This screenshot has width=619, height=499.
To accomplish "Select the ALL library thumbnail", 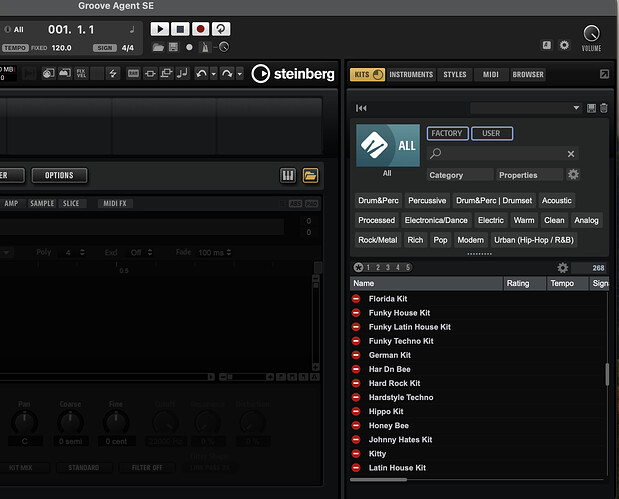I will pos(388,145).
